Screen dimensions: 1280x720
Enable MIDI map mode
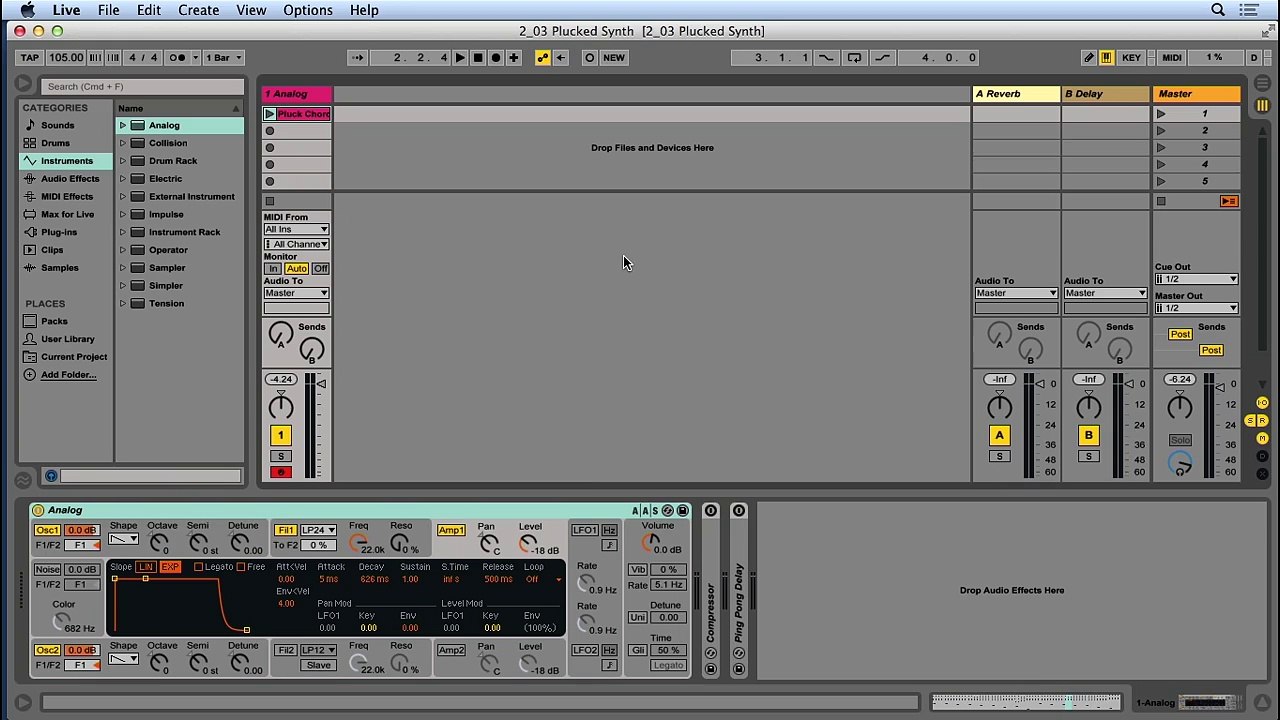pyautogui.click(x=1171, y=57)
